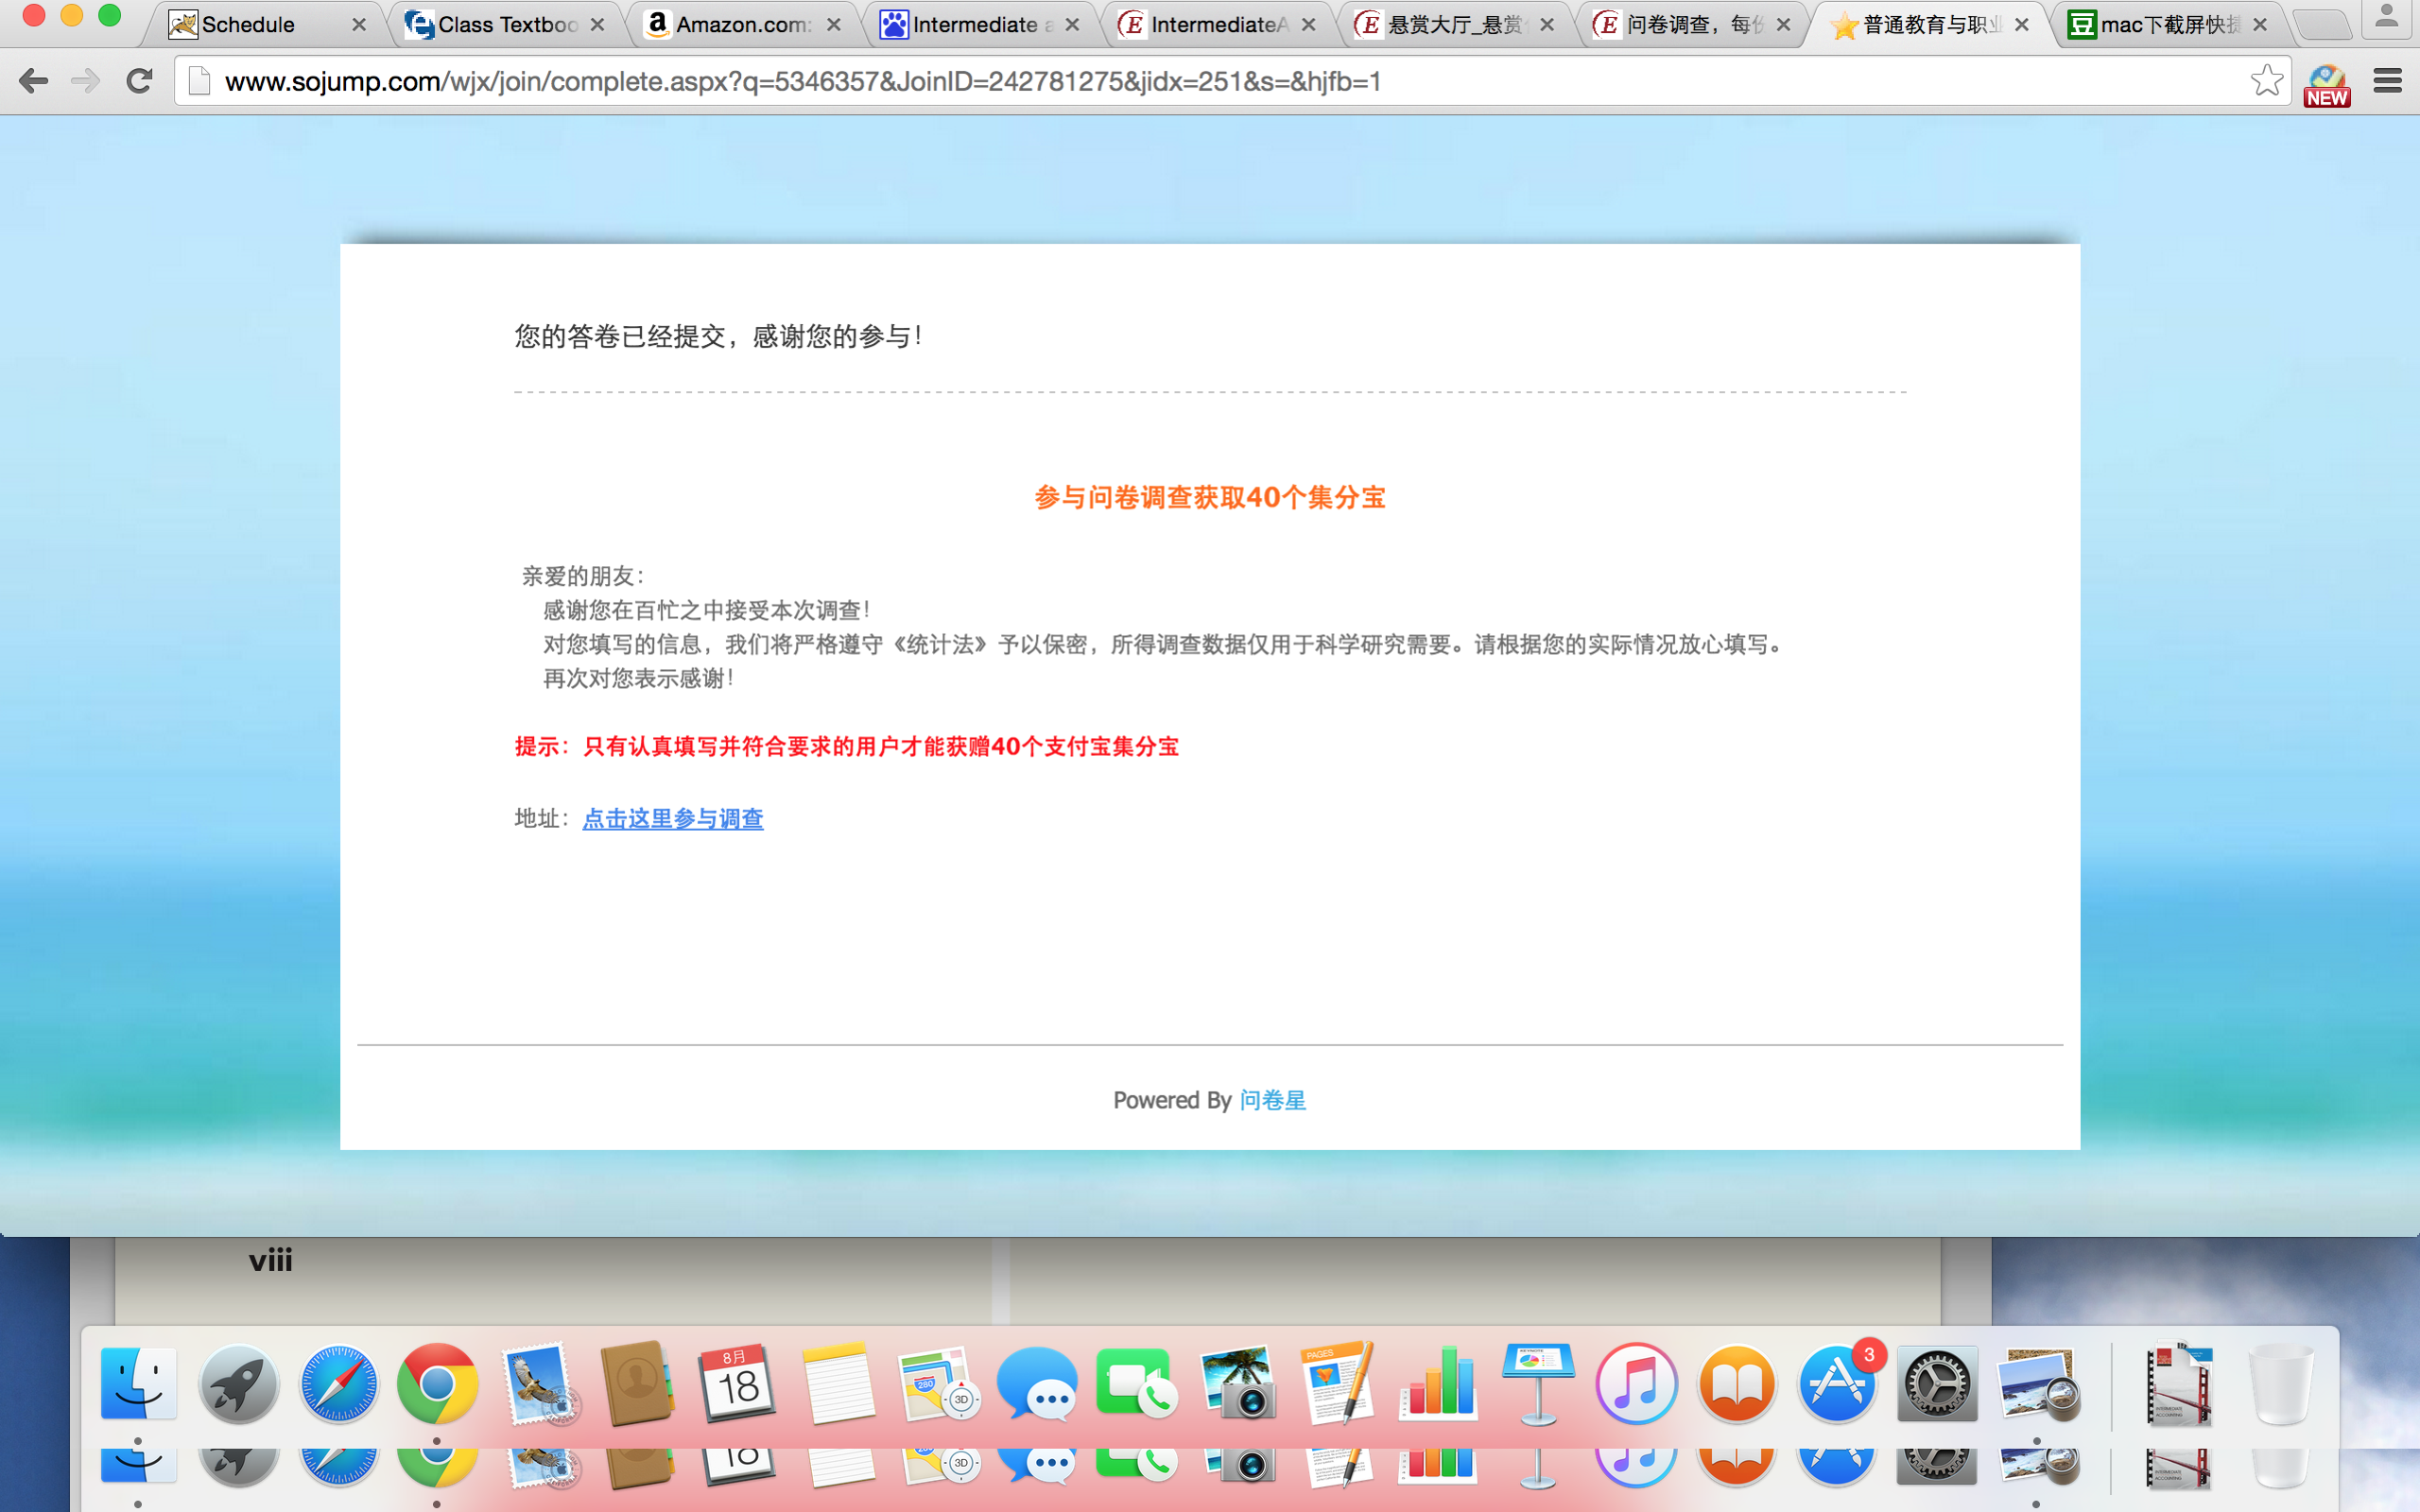
Task: Click the NEW extension icon in toolbar
Action: (2326, 84)
